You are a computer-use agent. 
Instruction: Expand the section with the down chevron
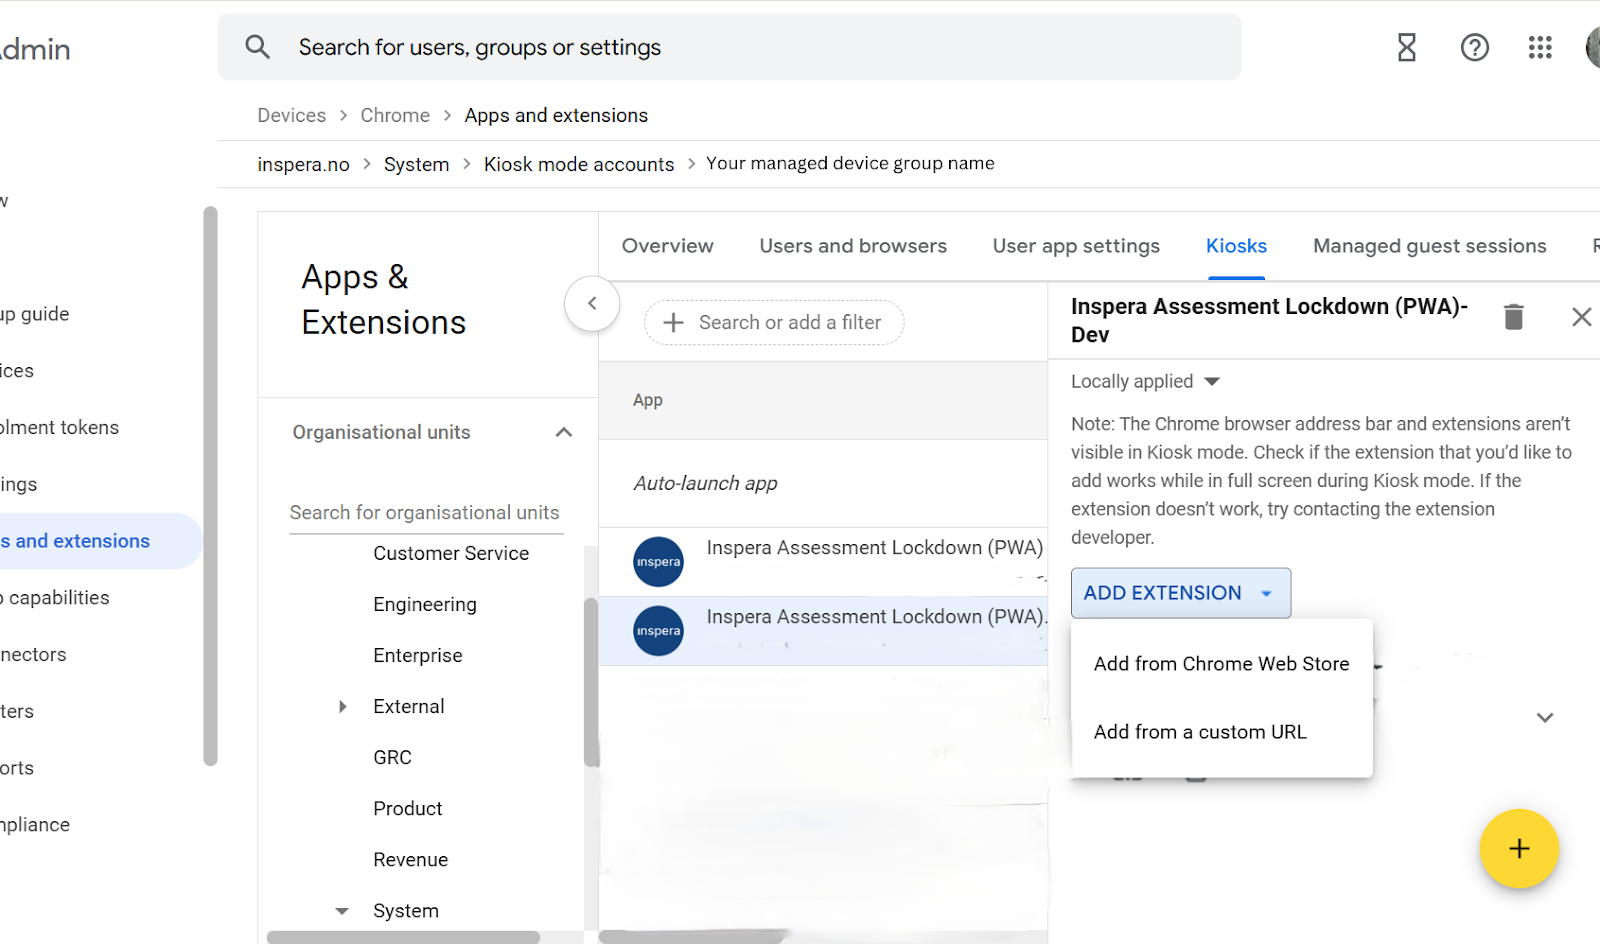(1545, 717)
